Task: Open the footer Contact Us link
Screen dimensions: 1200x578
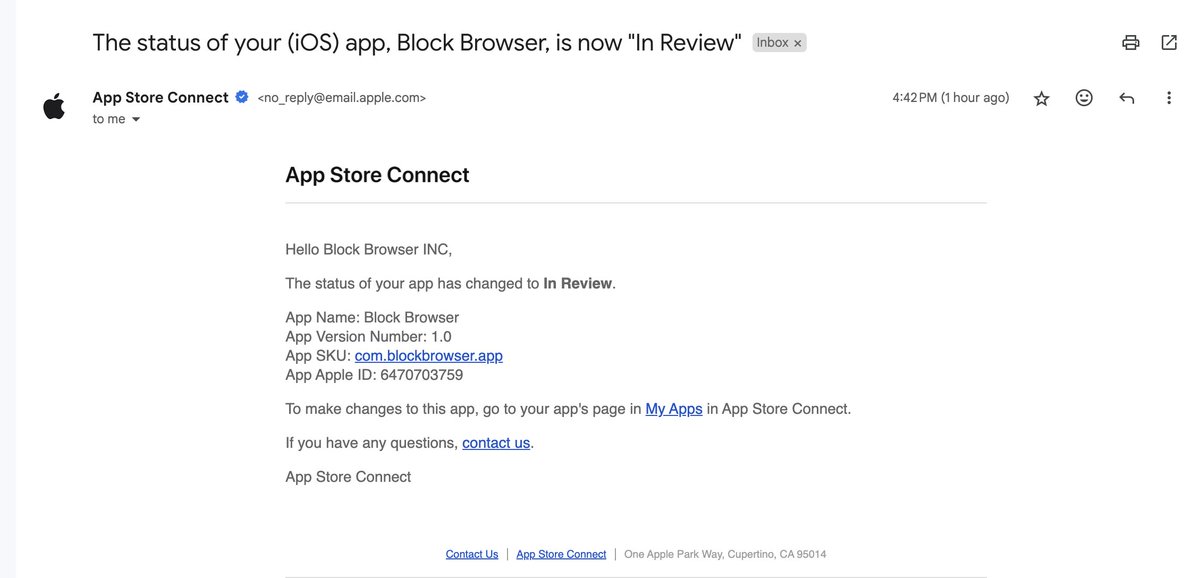Action: click(472, 554)
